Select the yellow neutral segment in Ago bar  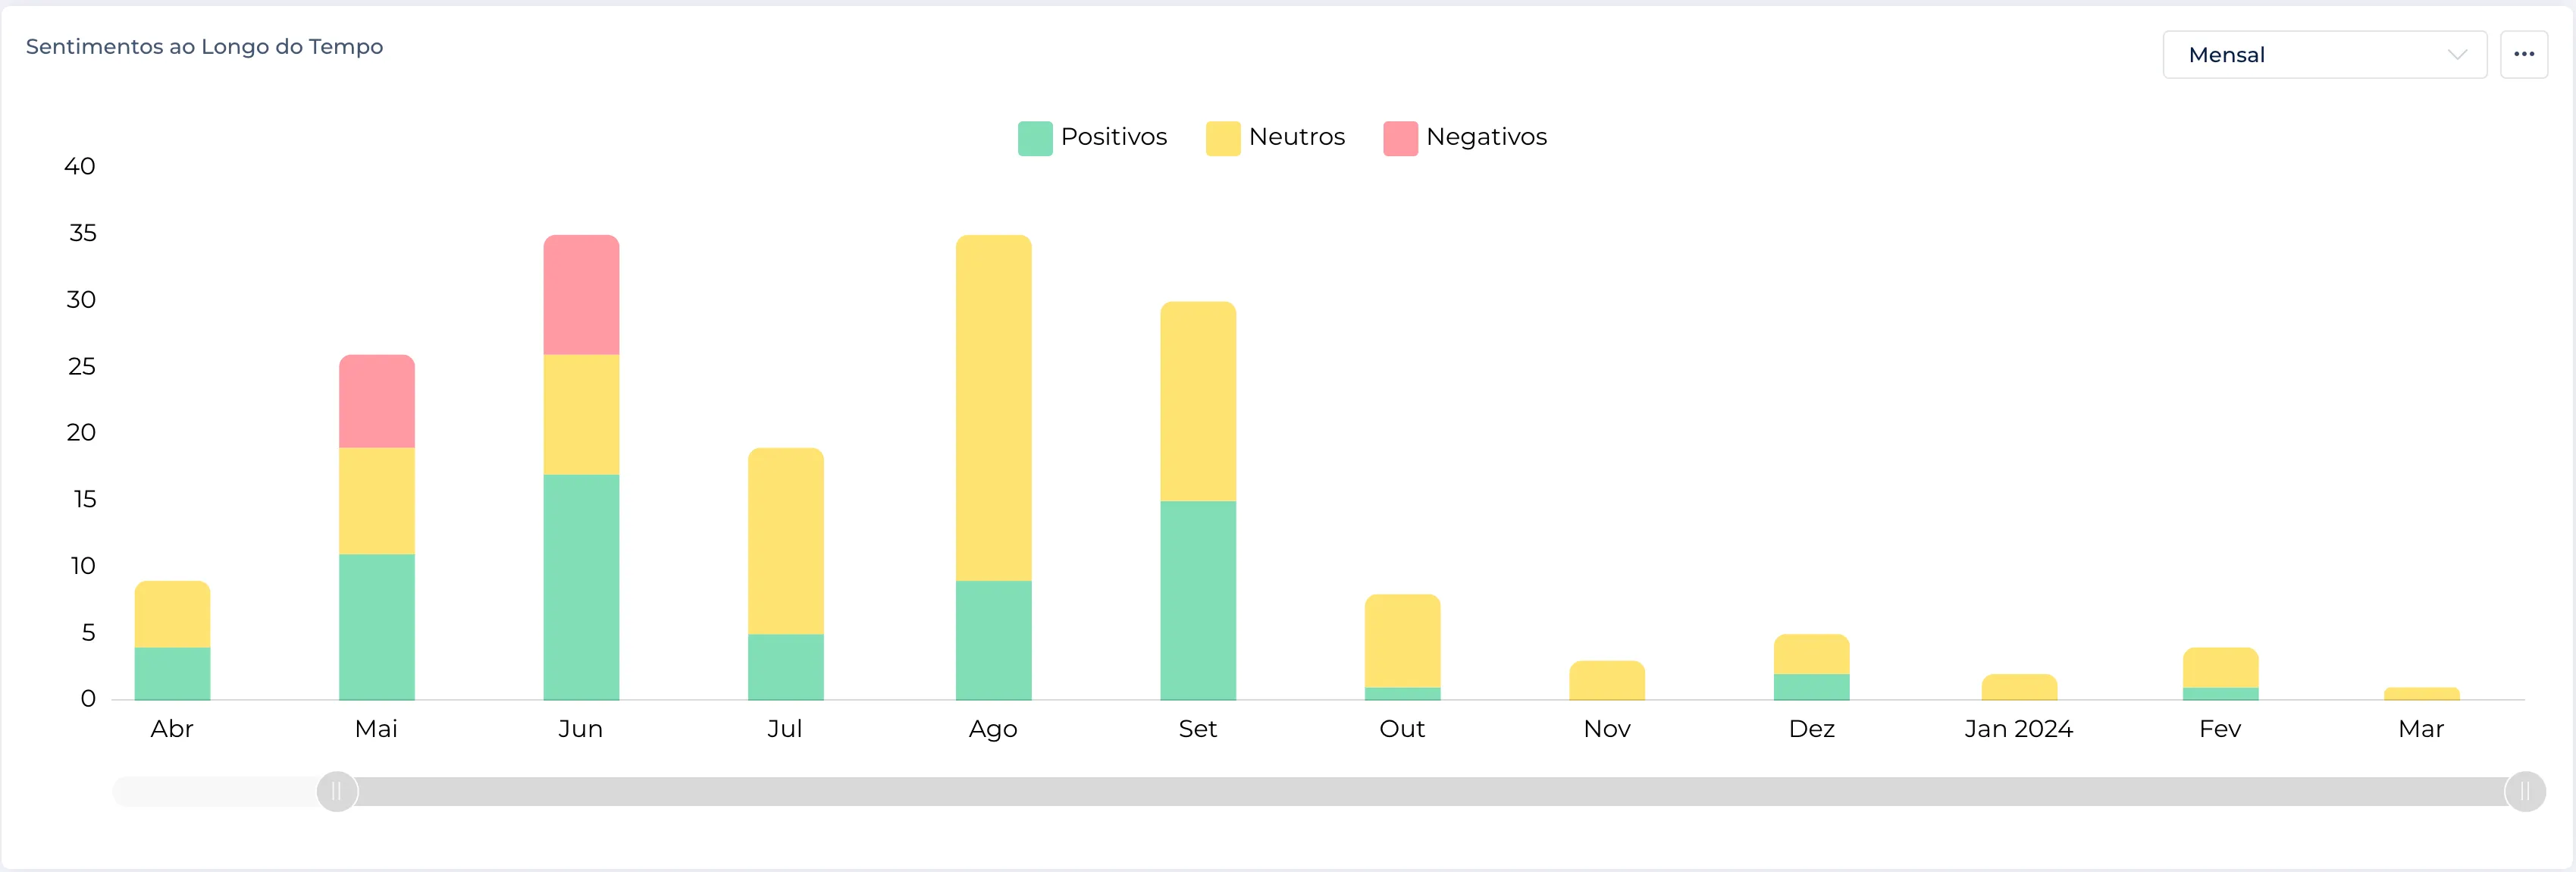click(x=993, y=408)
